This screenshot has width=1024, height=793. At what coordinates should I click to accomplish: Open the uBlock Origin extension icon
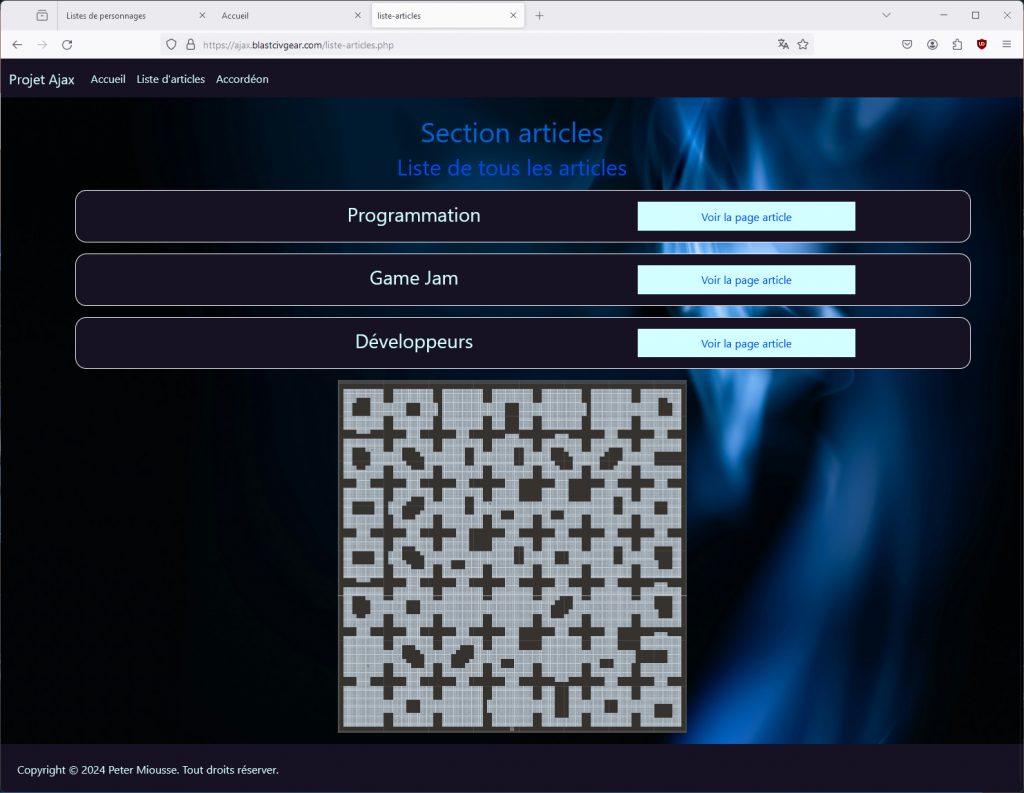(982, 44)
